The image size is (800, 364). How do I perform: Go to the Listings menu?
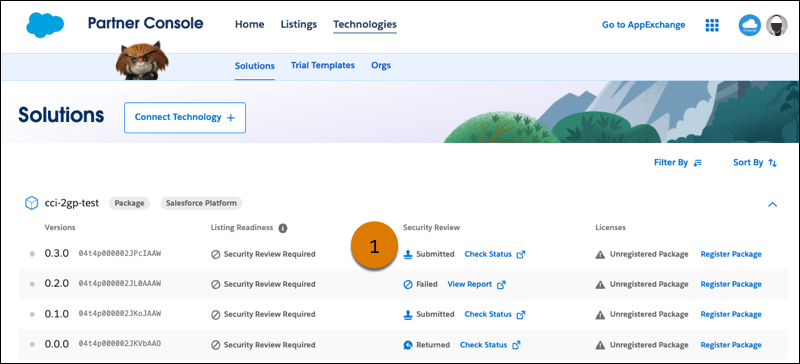(298, 24)
